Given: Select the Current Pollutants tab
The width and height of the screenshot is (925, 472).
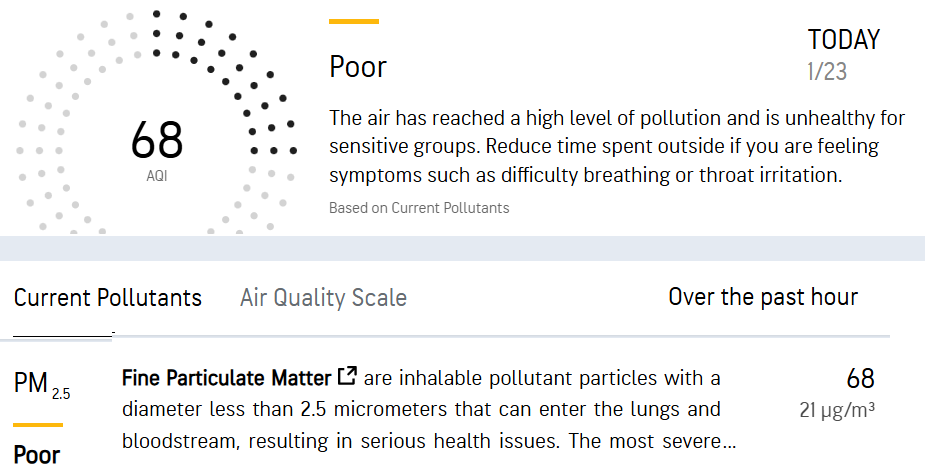Looking at the screenshot, I should 108,297.
